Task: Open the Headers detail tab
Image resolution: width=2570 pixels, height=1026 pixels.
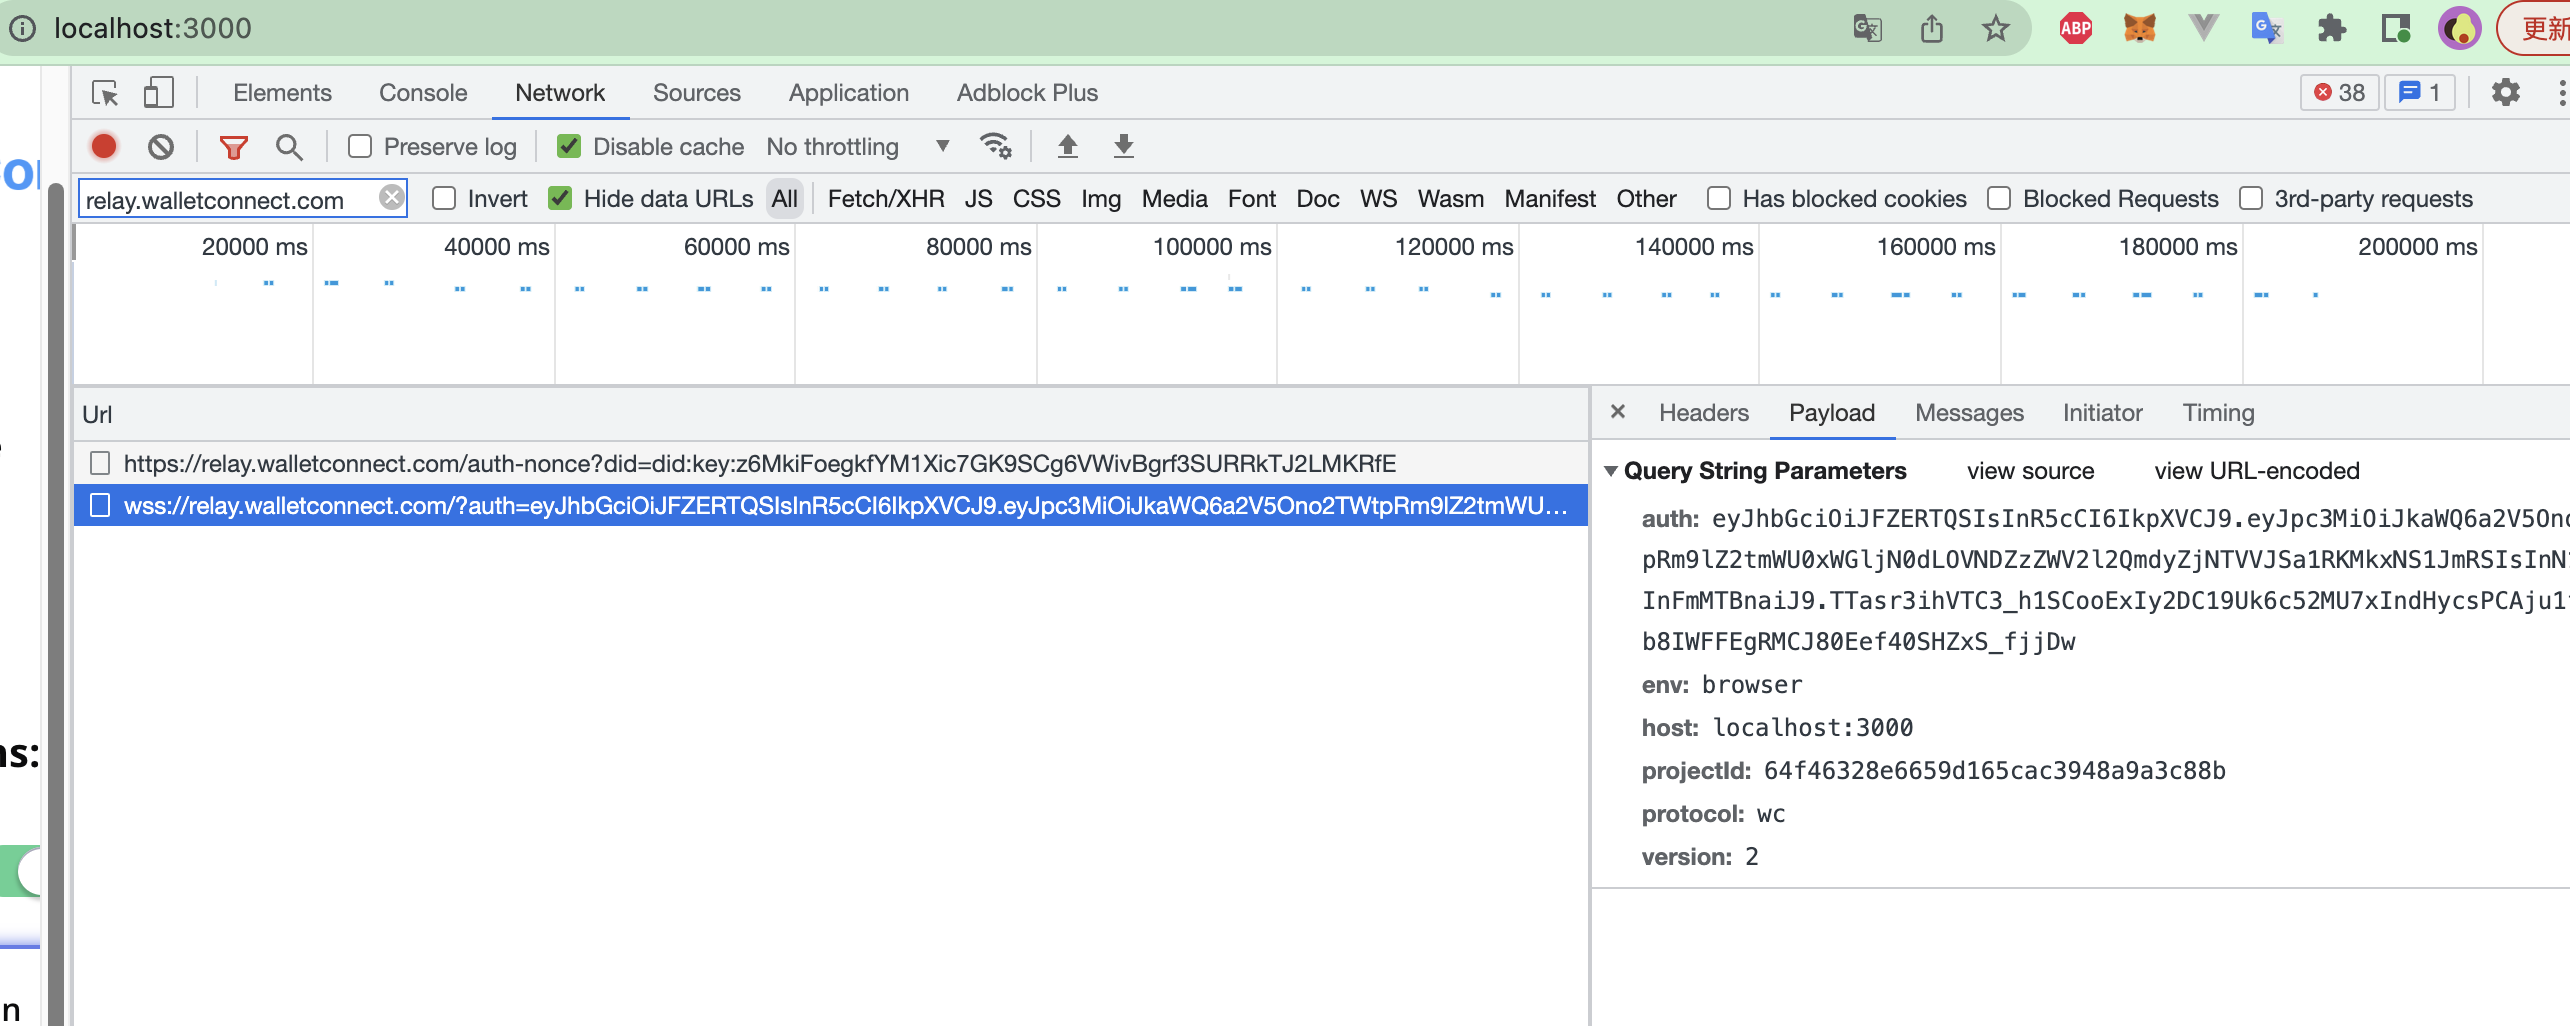Action: [1704, 413]
